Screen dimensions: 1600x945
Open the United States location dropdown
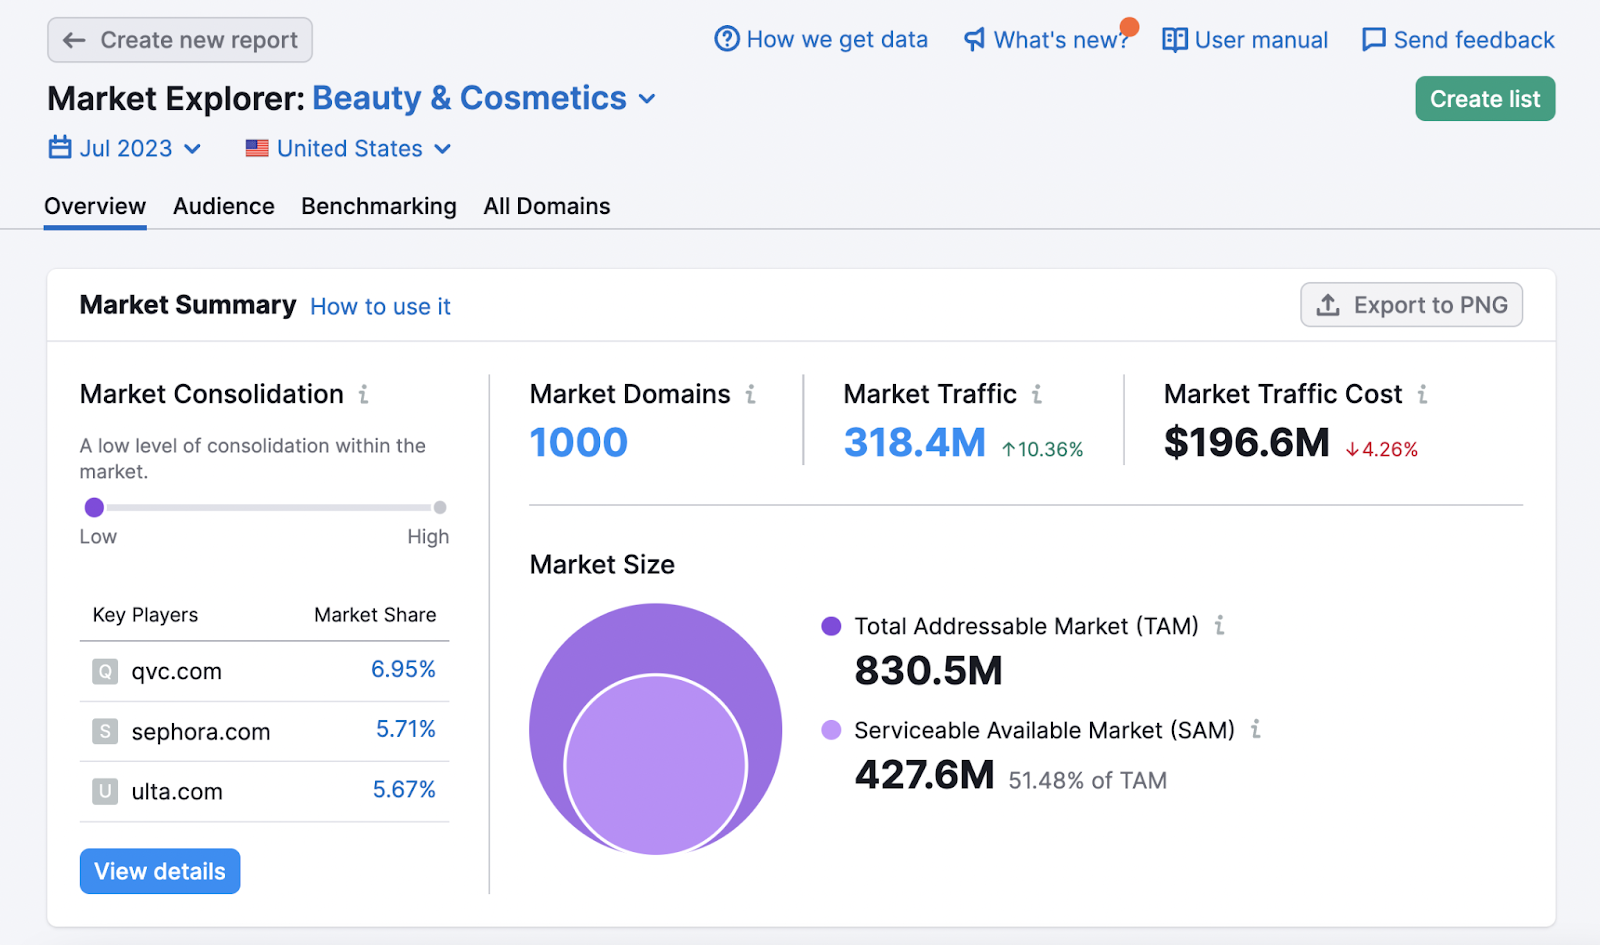443,147
